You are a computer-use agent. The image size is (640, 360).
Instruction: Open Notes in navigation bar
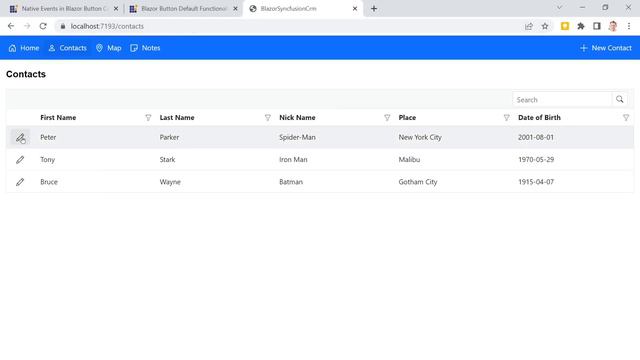(x=145, y=48)
